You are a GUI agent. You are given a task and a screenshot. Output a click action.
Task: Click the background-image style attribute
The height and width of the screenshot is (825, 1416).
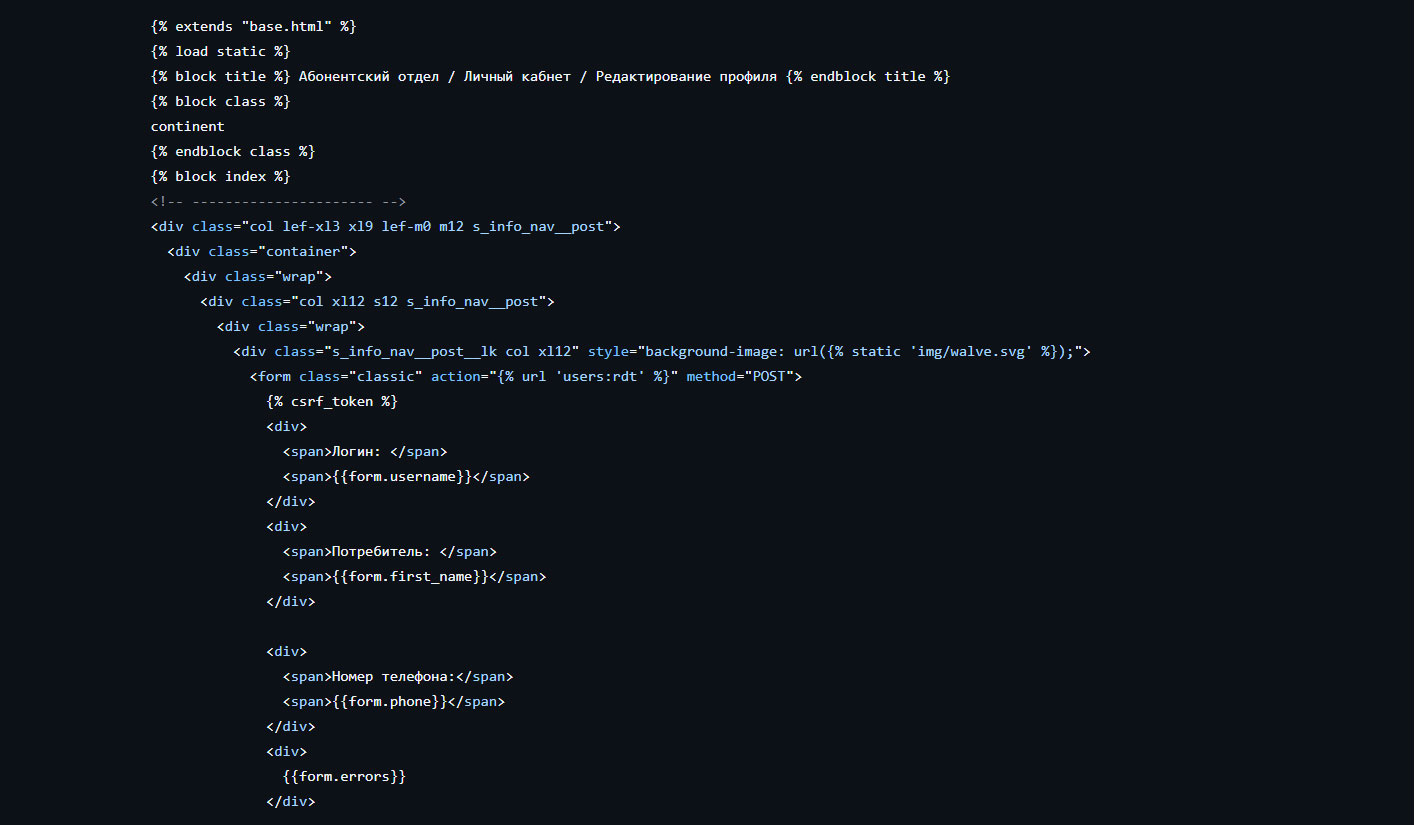click(x=836, y=351)
